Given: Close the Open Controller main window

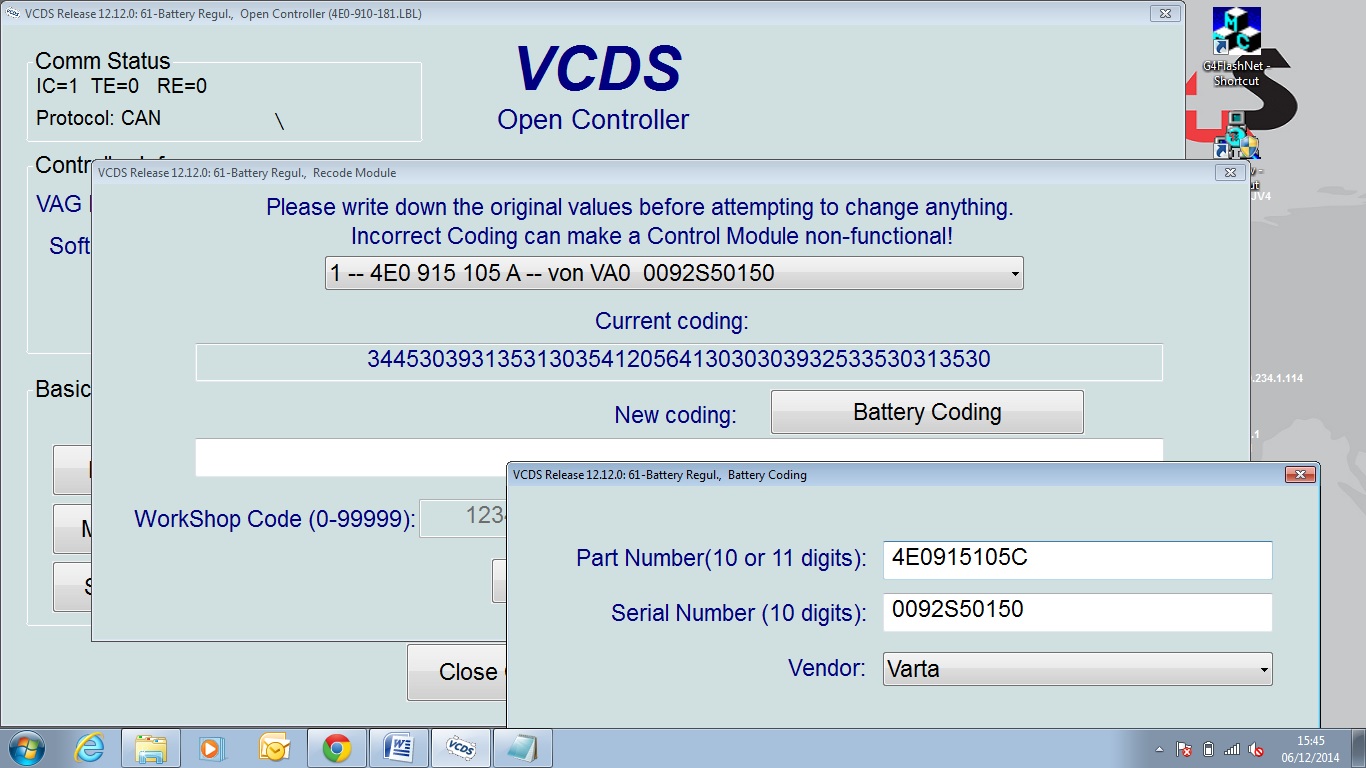Looking at the screenshot, I should pos(1165,14).
